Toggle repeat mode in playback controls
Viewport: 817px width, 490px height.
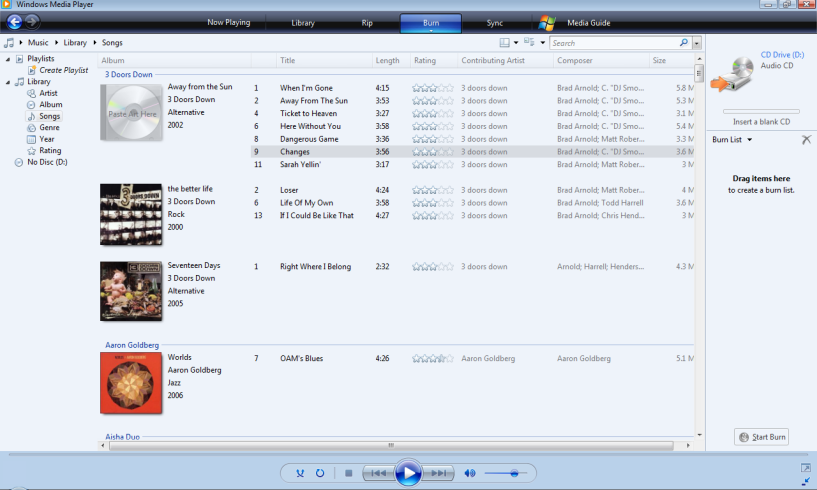click(x=320, y=473)
